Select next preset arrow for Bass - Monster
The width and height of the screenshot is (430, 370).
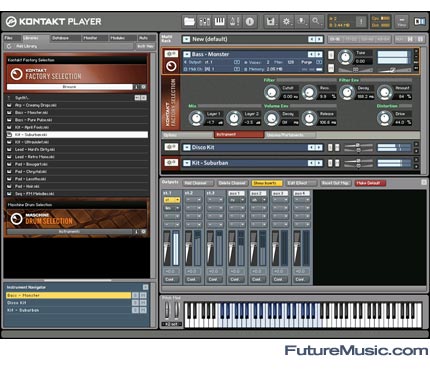pyautogui.click(x=319, y=54)
